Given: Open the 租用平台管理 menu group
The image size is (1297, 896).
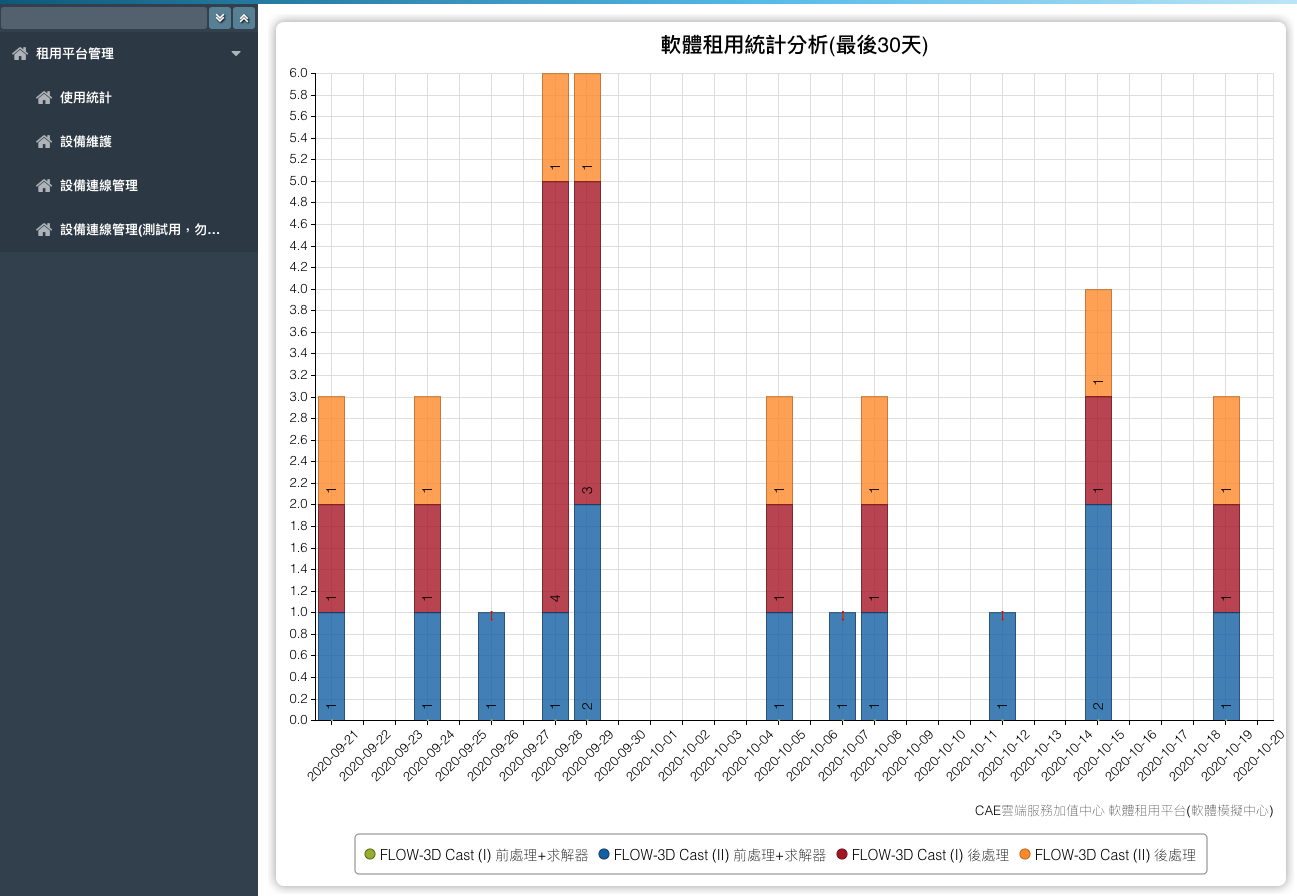Looking at the screenshot, I should [x=129, y=54].
